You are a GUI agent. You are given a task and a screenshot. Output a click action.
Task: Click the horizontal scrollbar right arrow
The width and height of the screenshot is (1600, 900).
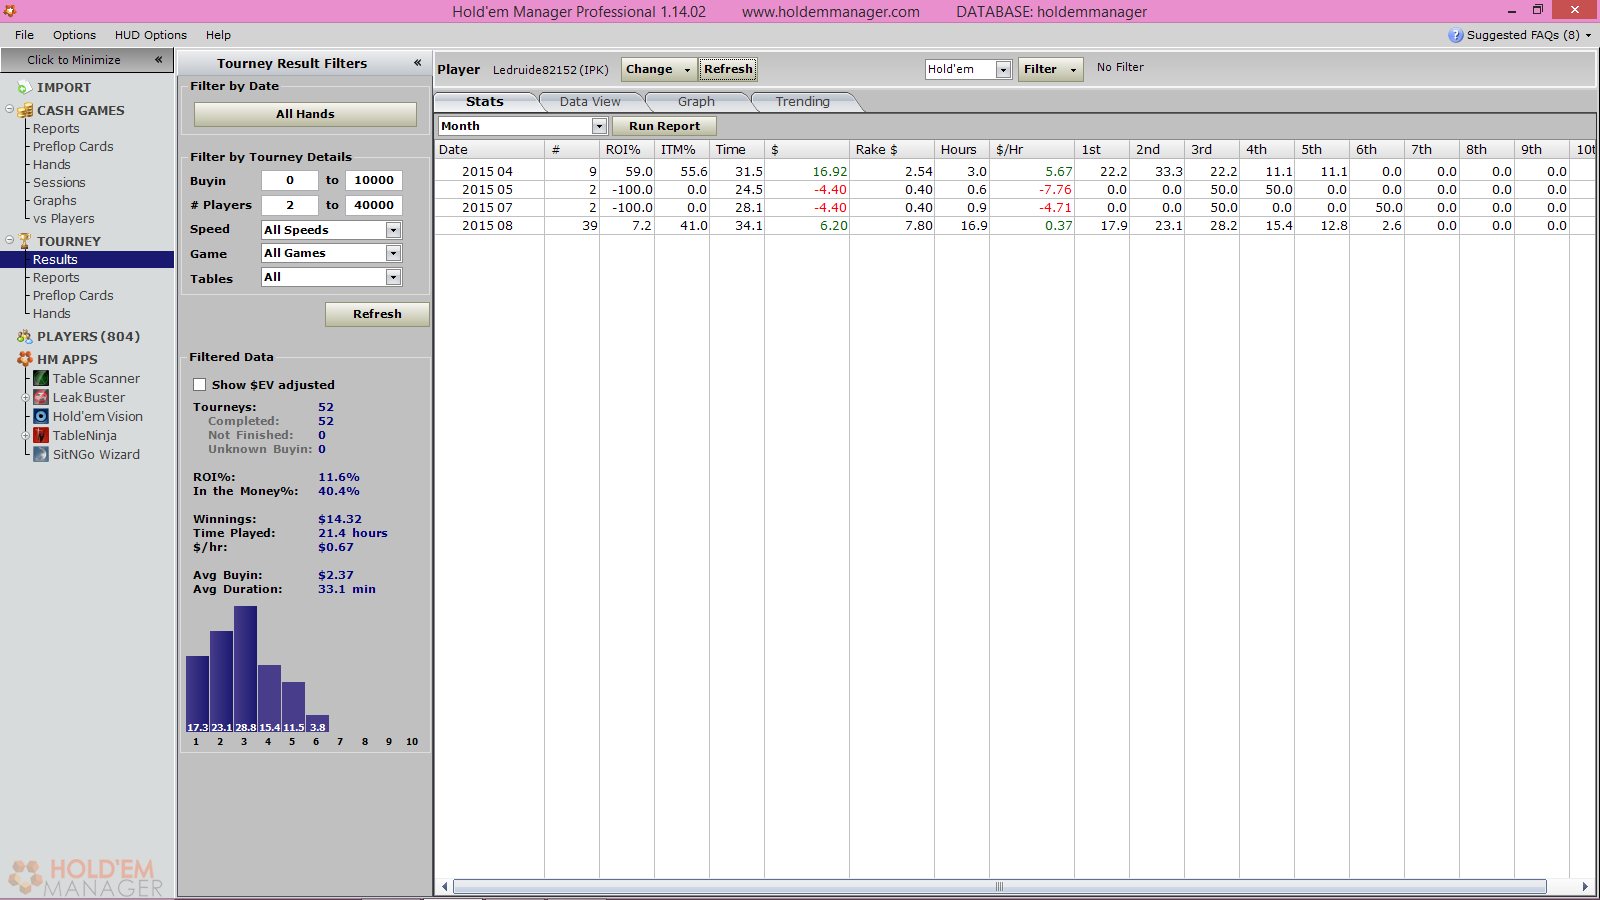1585,887
